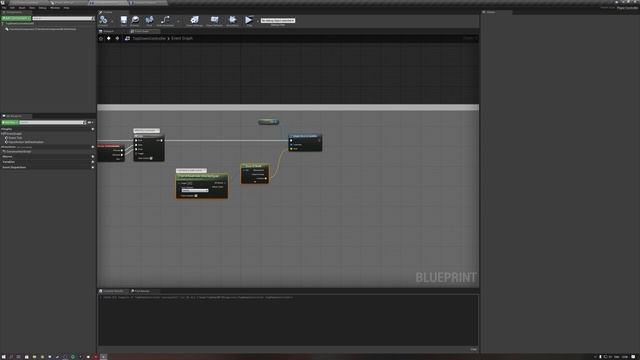Image resolution: width=640 pixels, height=360 pixels.
Task: Click the green Add Component button
Action: pyautogui.click(x=16, y=18)
